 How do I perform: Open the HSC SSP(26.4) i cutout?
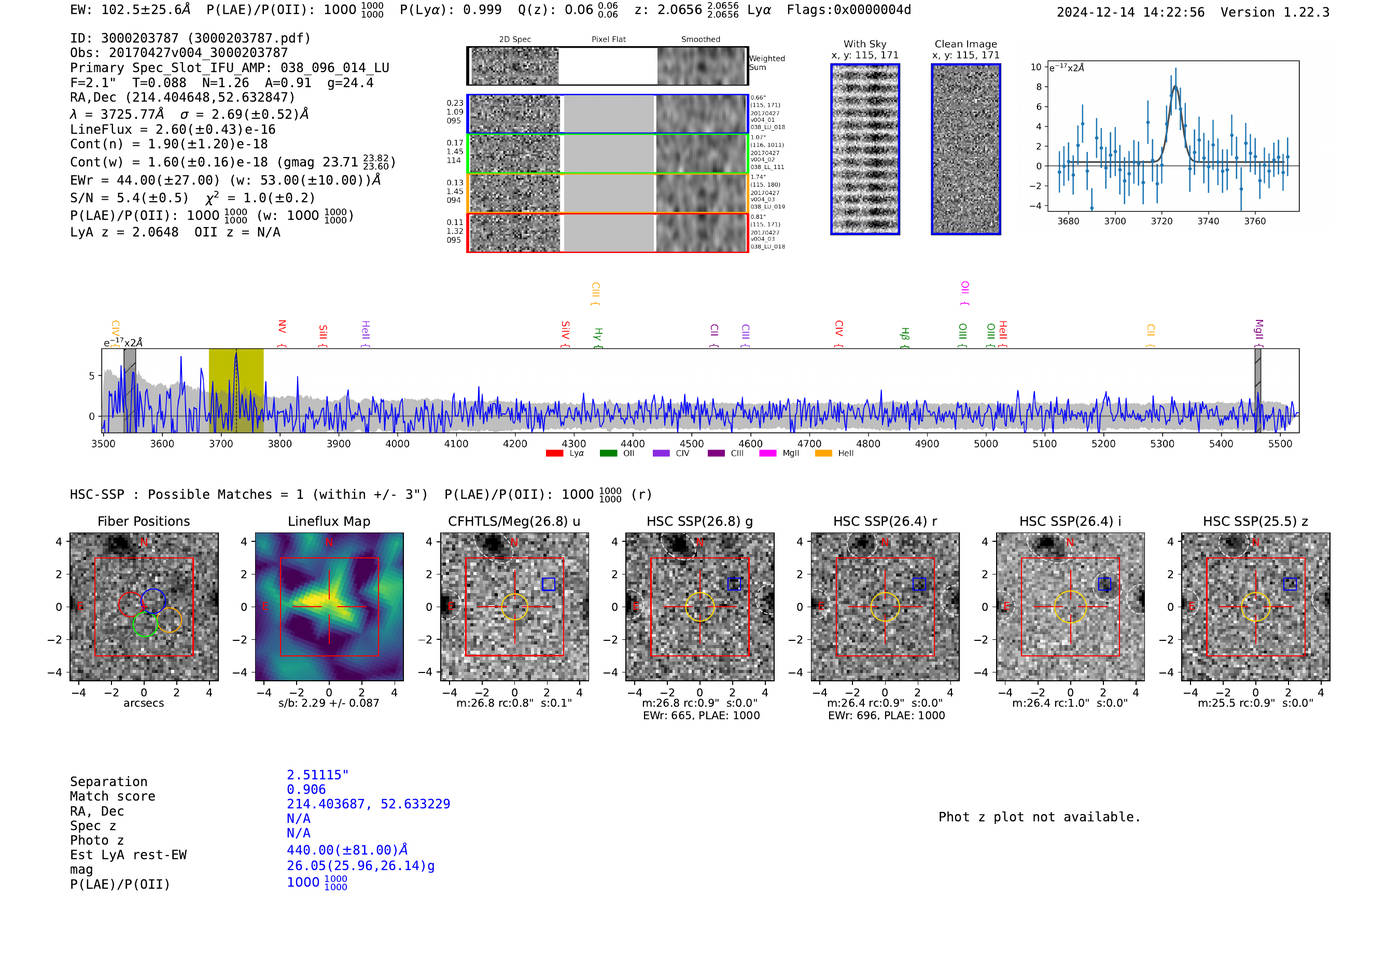point(1070,606)
